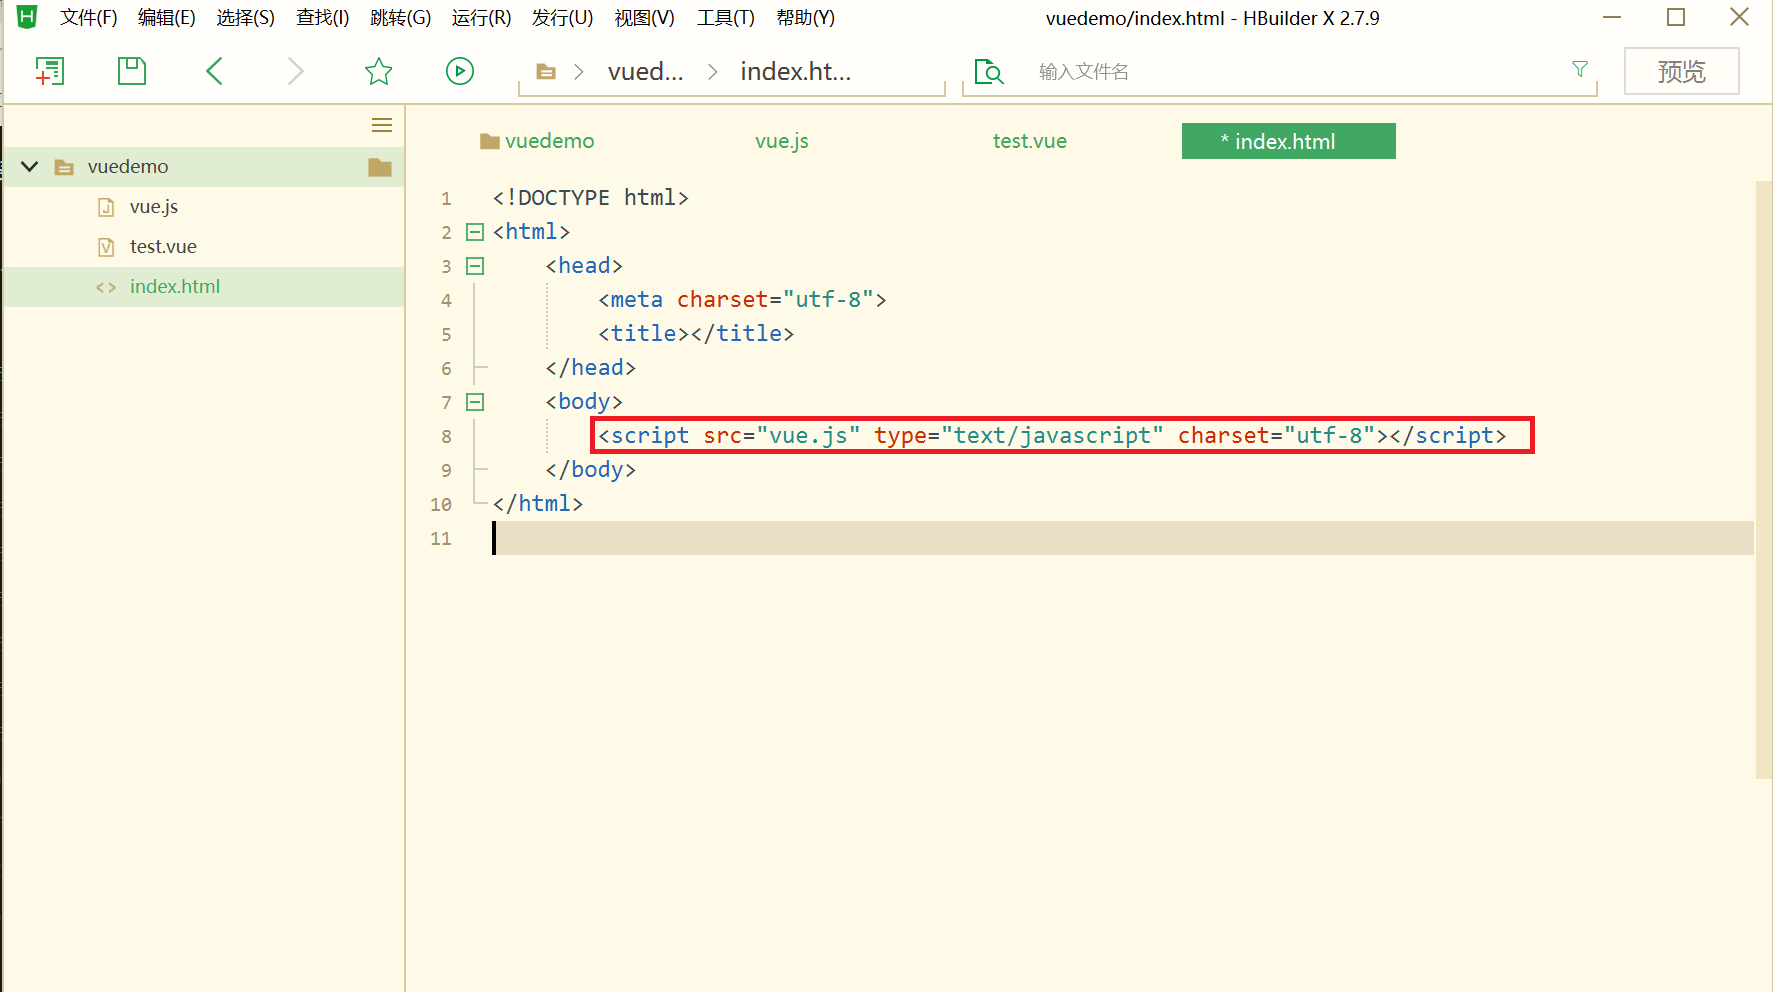Open file search with the magnifier icon
The height and width of the screenshot is (992, 1773).
988,70
